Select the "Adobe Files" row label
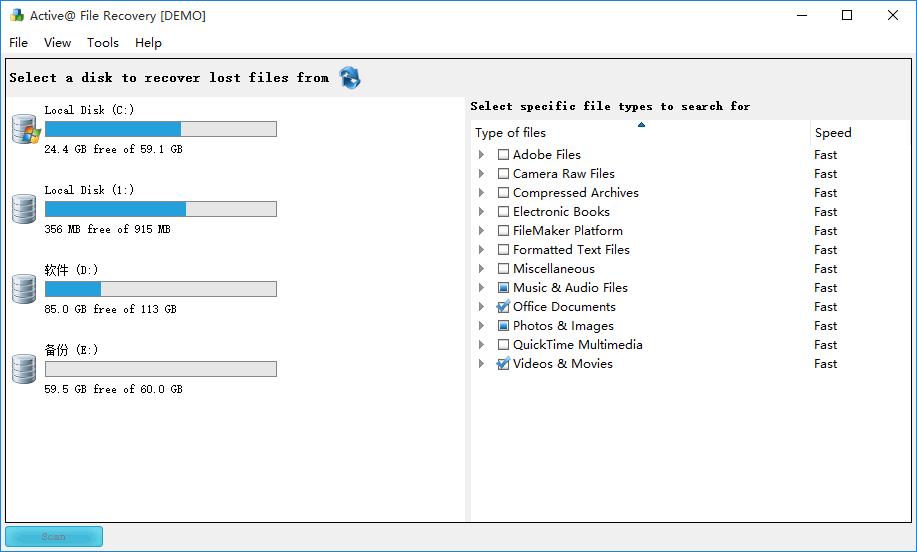Image resolution: width=917 pixels, height=552 pixels. (x=547, y=154)
